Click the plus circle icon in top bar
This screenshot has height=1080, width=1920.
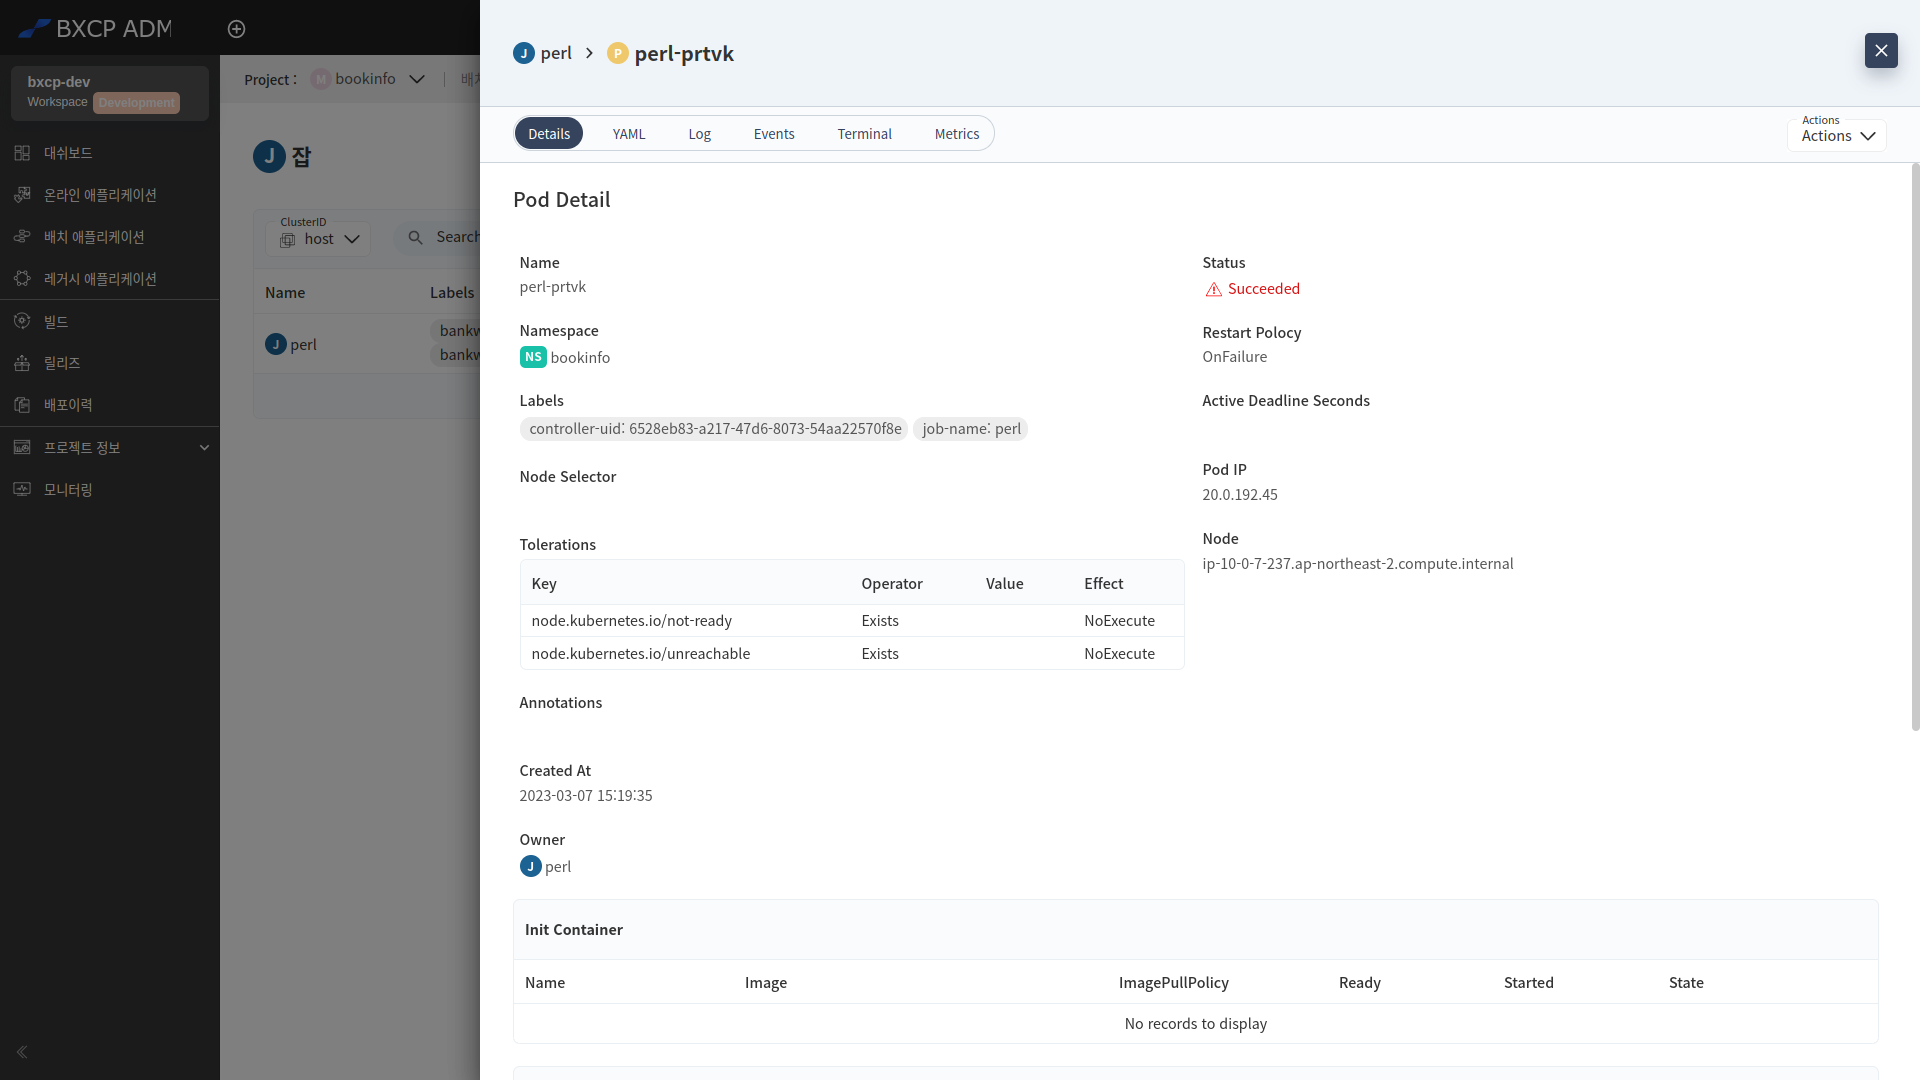[236, 29]
